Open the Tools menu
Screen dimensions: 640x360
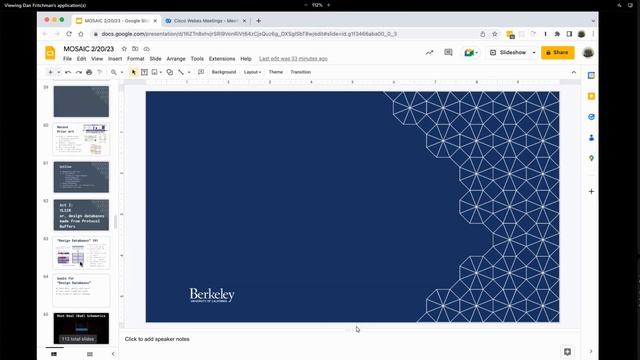point(197,59)
